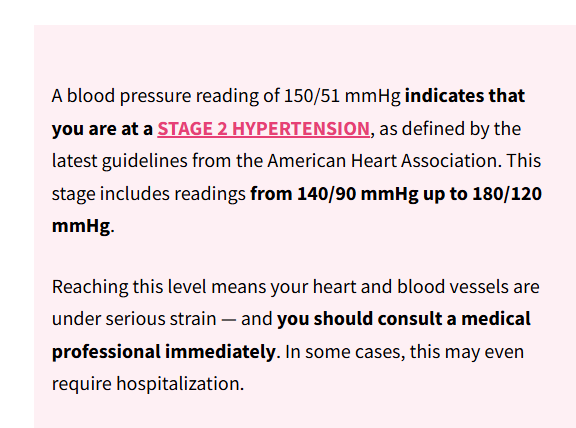Viewport: 576px width, 428px height.
Task: Click the word 'Reaching' starting second paragraph
Action: click(90, 287)
